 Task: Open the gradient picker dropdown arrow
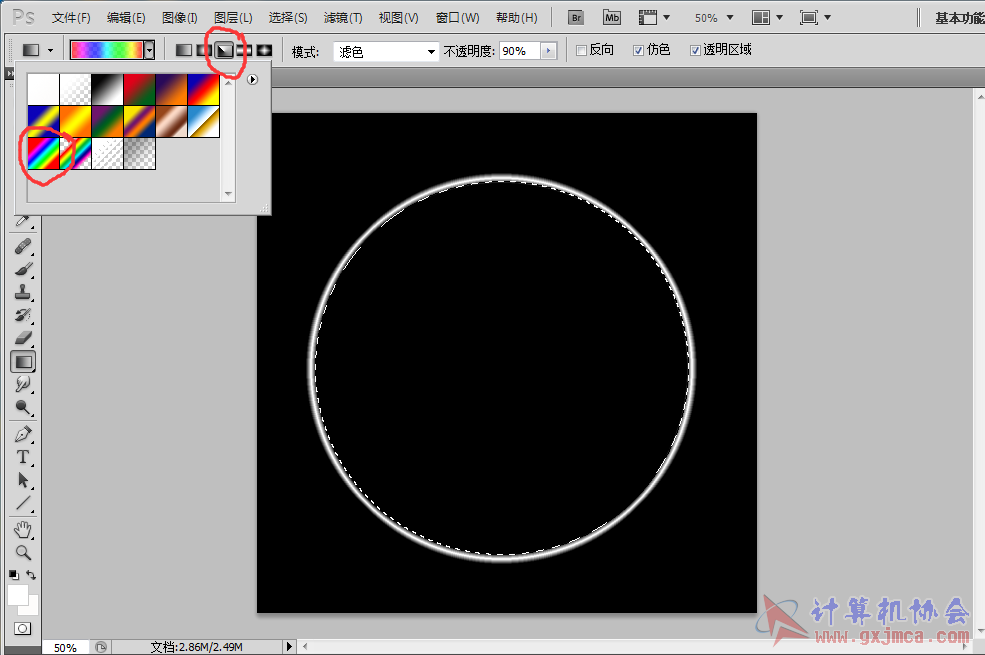click(x=149, y=50)
